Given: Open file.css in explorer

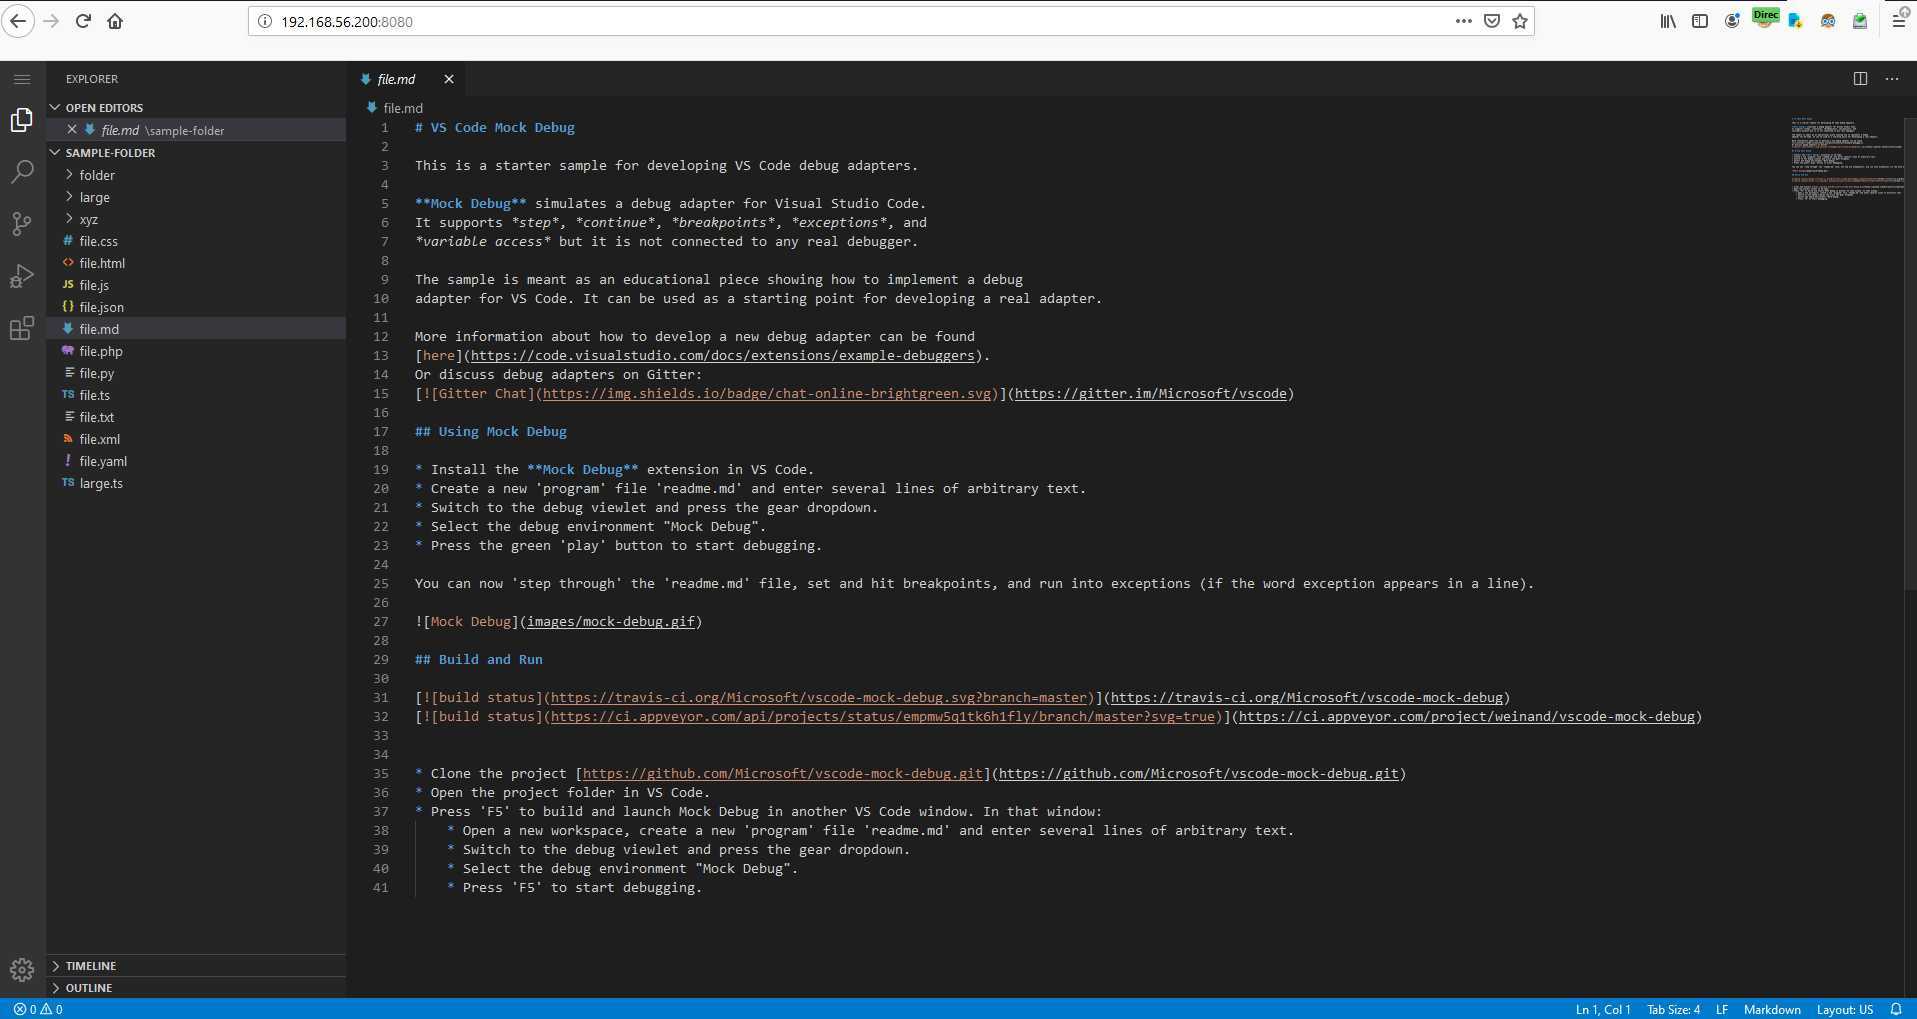Looking at the screenshot, I should pyautogui.click(x=196, y=241).
